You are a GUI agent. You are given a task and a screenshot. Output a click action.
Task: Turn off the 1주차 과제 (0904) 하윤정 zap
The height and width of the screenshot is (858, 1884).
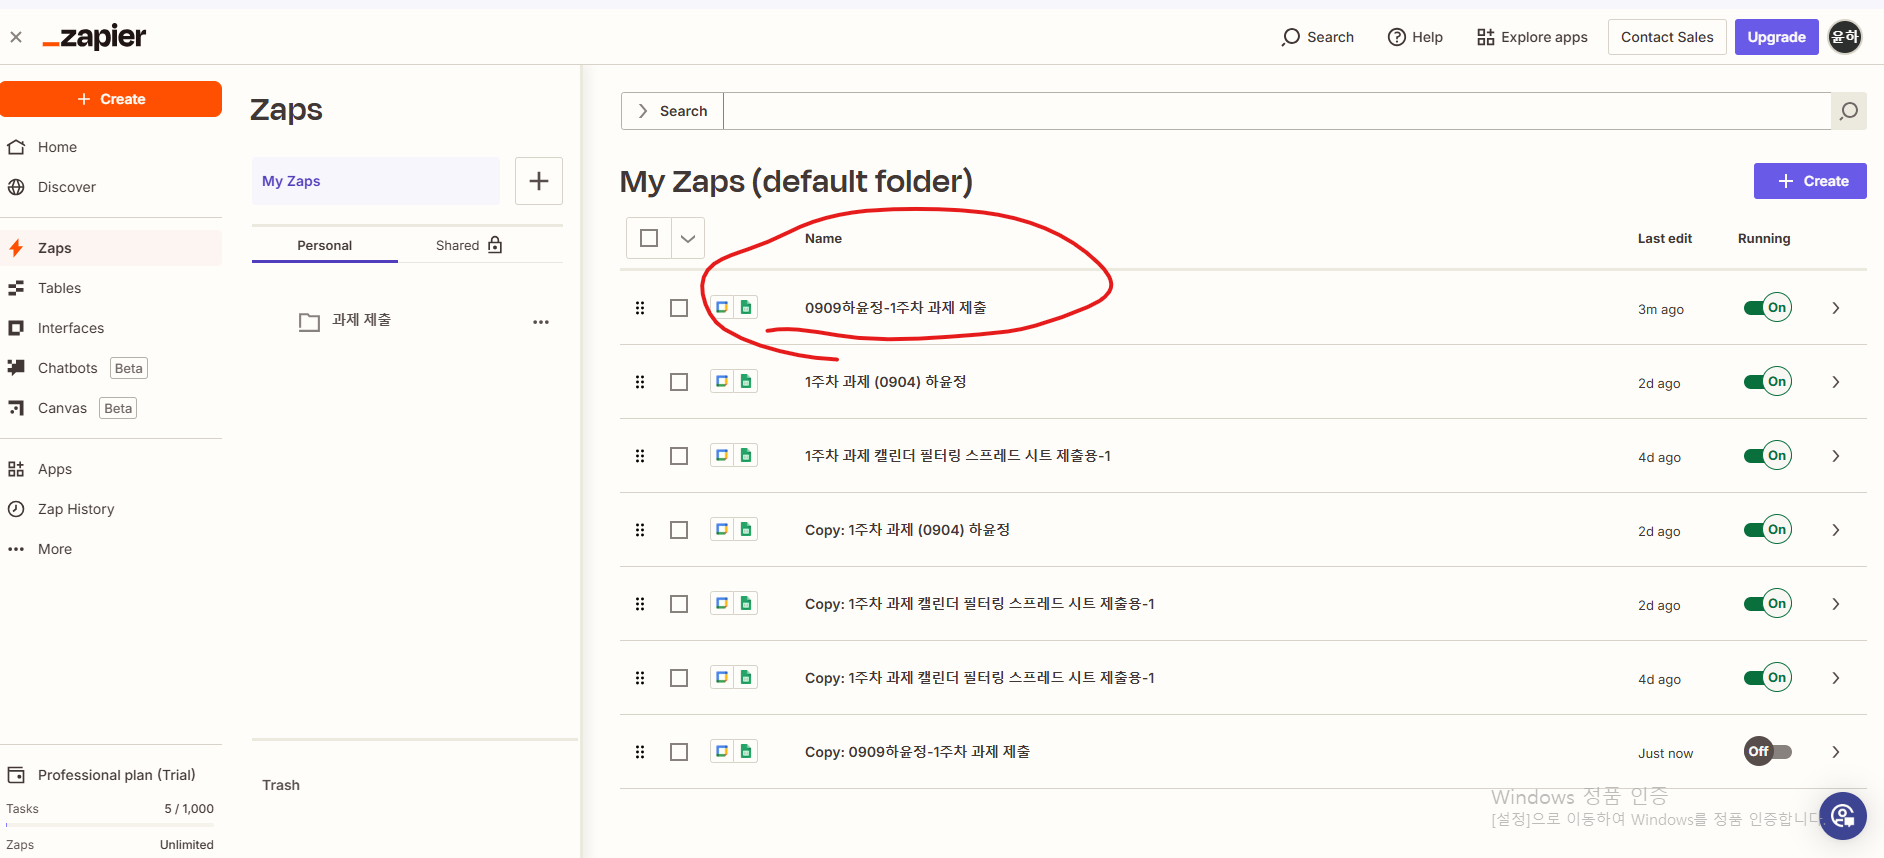1768,381
